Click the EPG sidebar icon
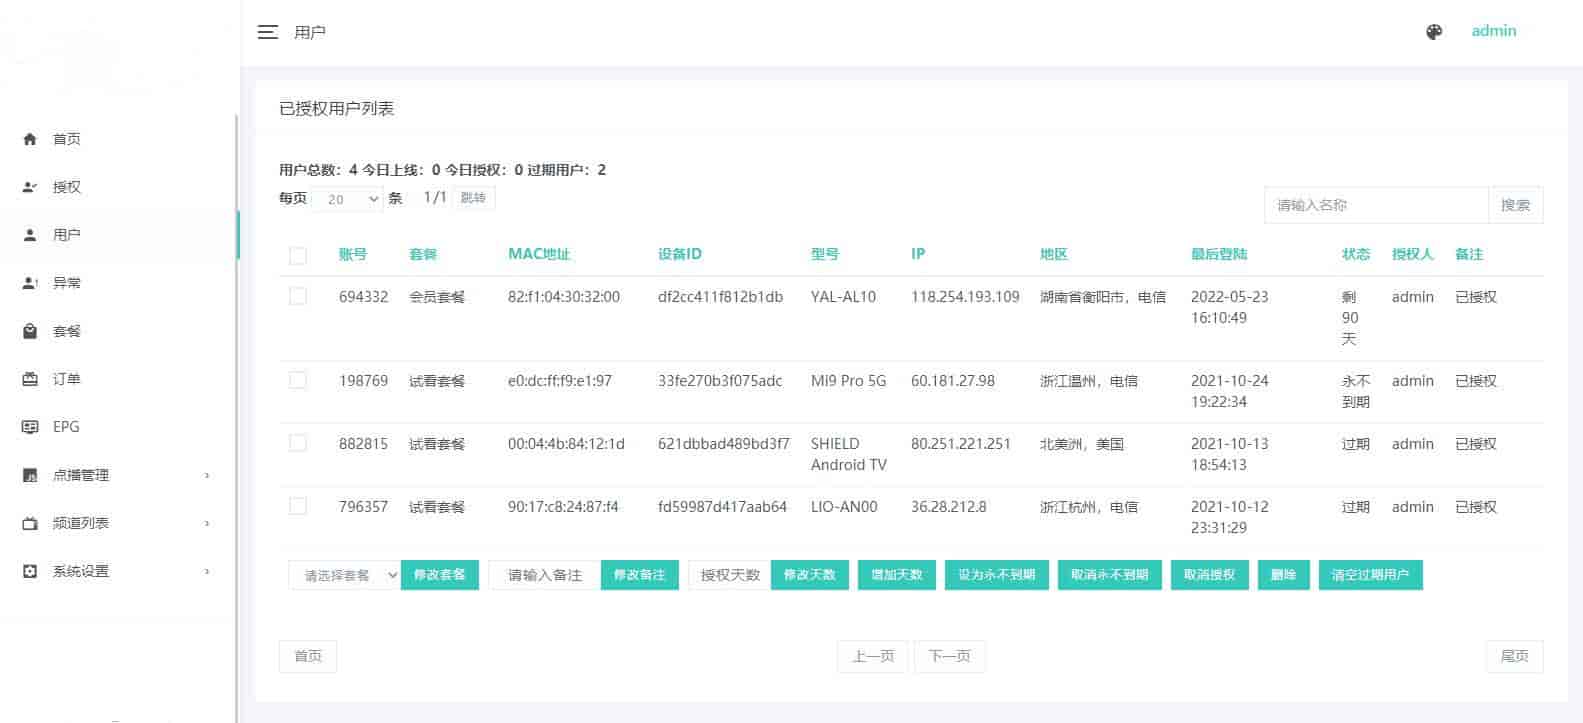This screenshot has height=723, width=1583. pos(30,427)
